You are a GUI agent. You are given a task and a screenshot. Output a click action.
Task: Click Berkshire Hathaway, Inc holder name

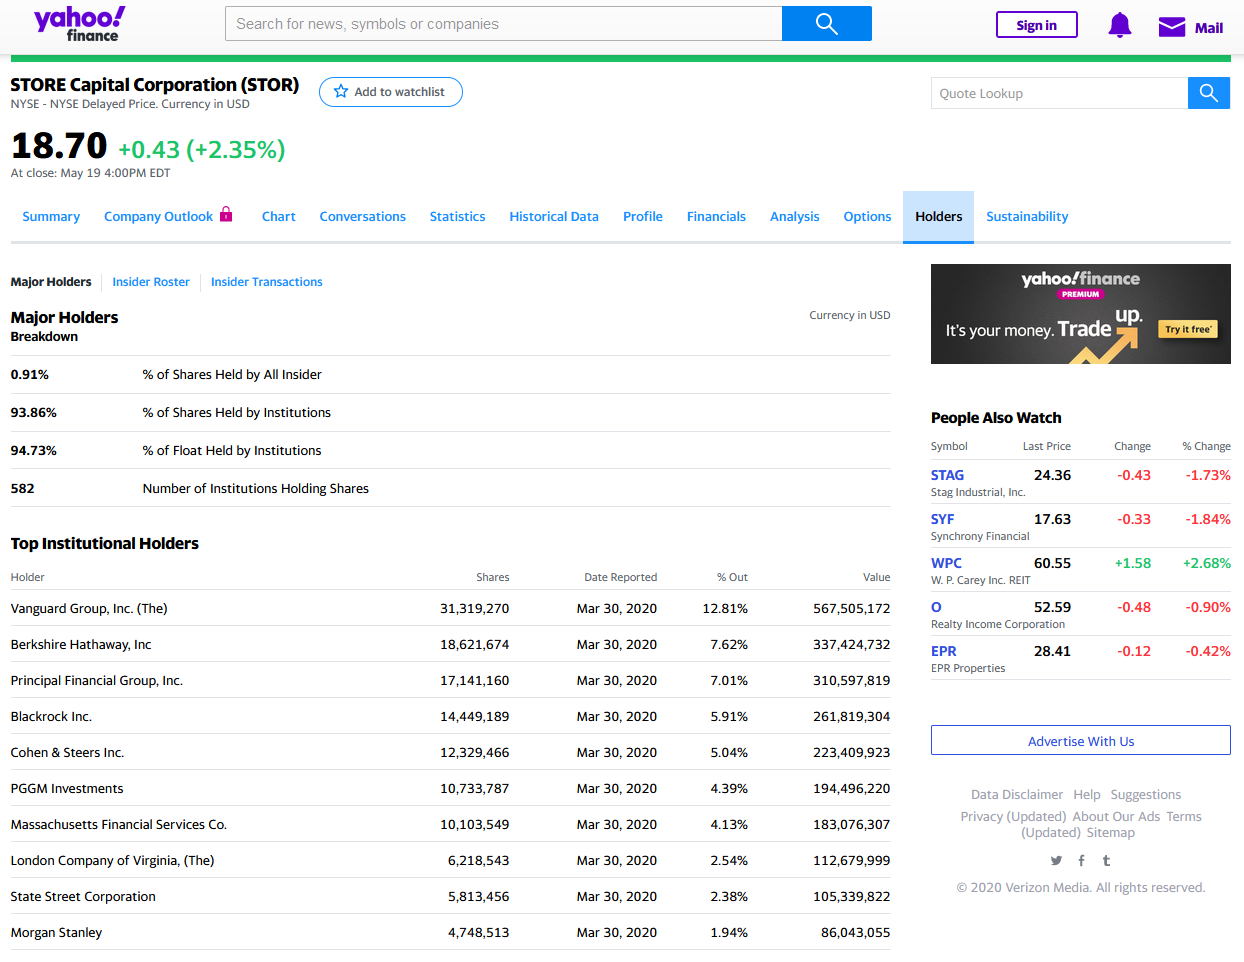click(x=81, y=645)
